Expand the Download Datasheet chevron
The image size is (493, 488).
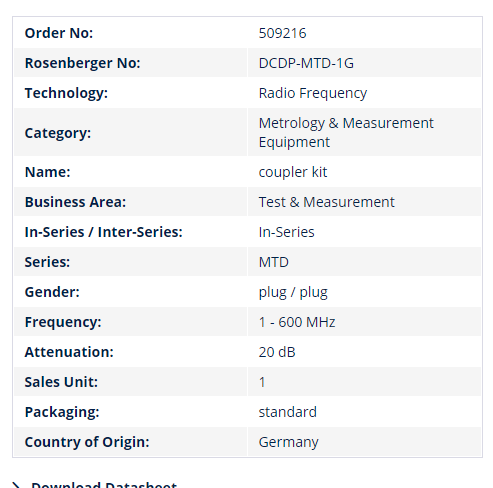pyautogui.click(x=16, y=485)
